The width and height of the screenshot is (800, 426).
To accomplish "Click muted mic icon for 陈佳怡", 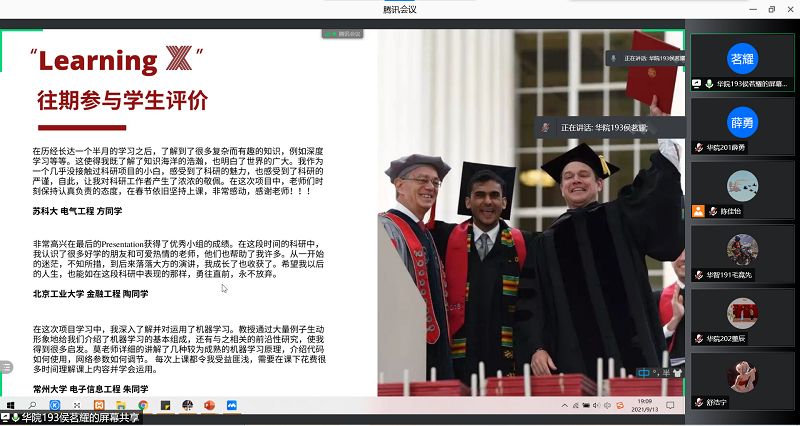I will [x=713, y=211].
